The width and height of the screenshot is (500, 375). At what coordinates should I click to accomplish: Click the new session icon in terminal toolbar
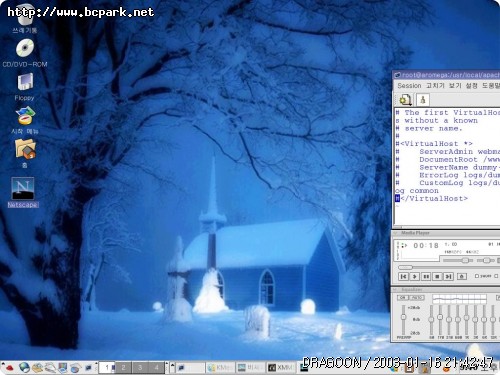tap(405, 100)
